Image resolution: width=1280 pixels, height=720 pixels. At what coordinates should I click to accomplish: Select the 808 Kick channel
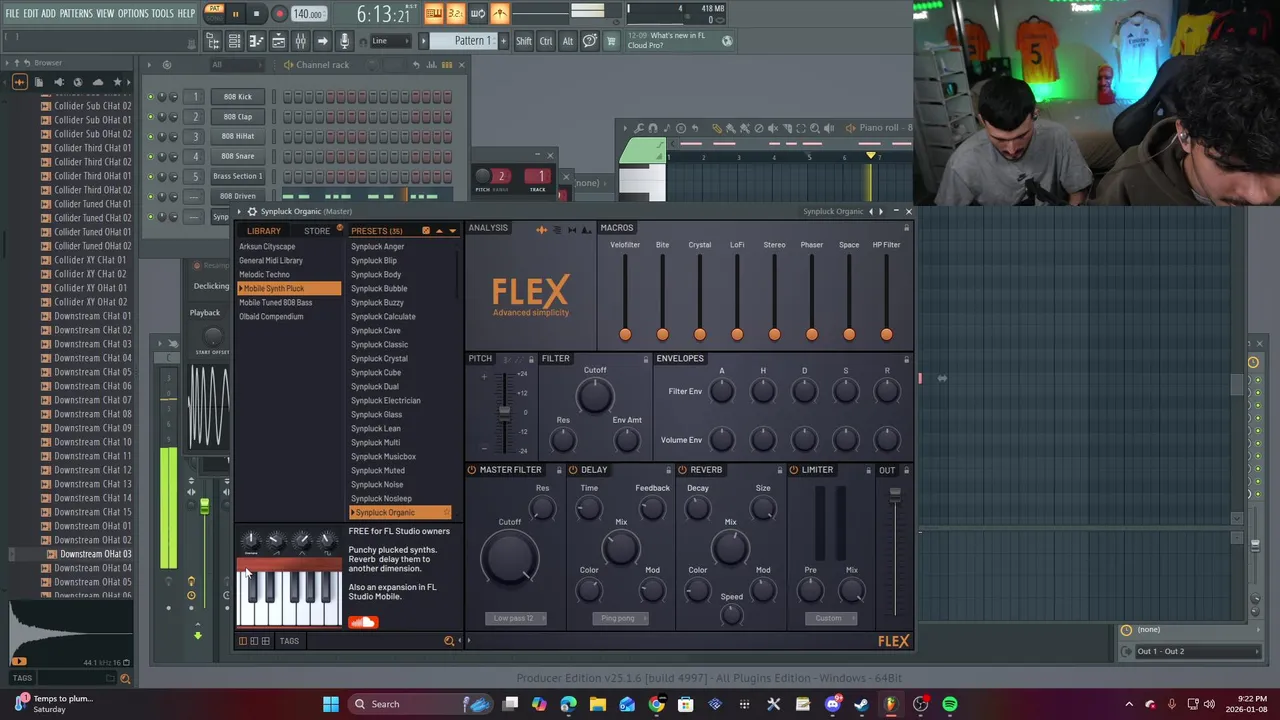[238, 97]
